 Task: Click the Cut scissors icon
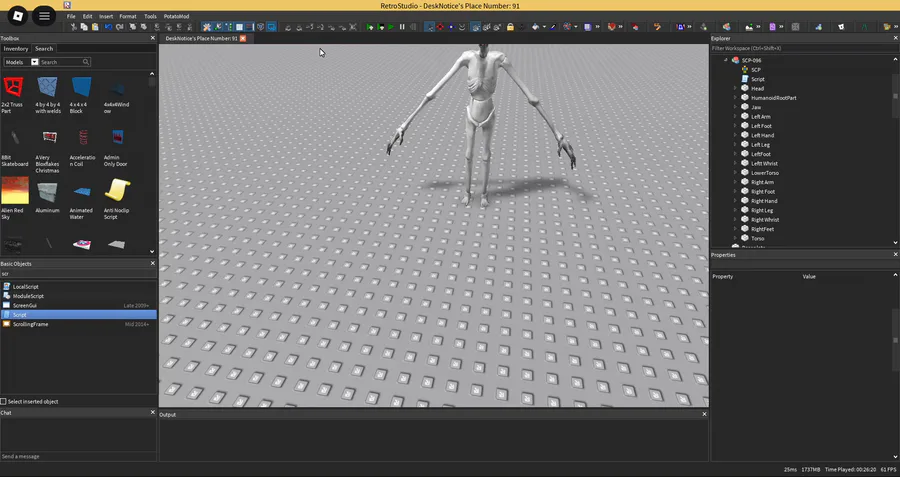coord(73,27)
